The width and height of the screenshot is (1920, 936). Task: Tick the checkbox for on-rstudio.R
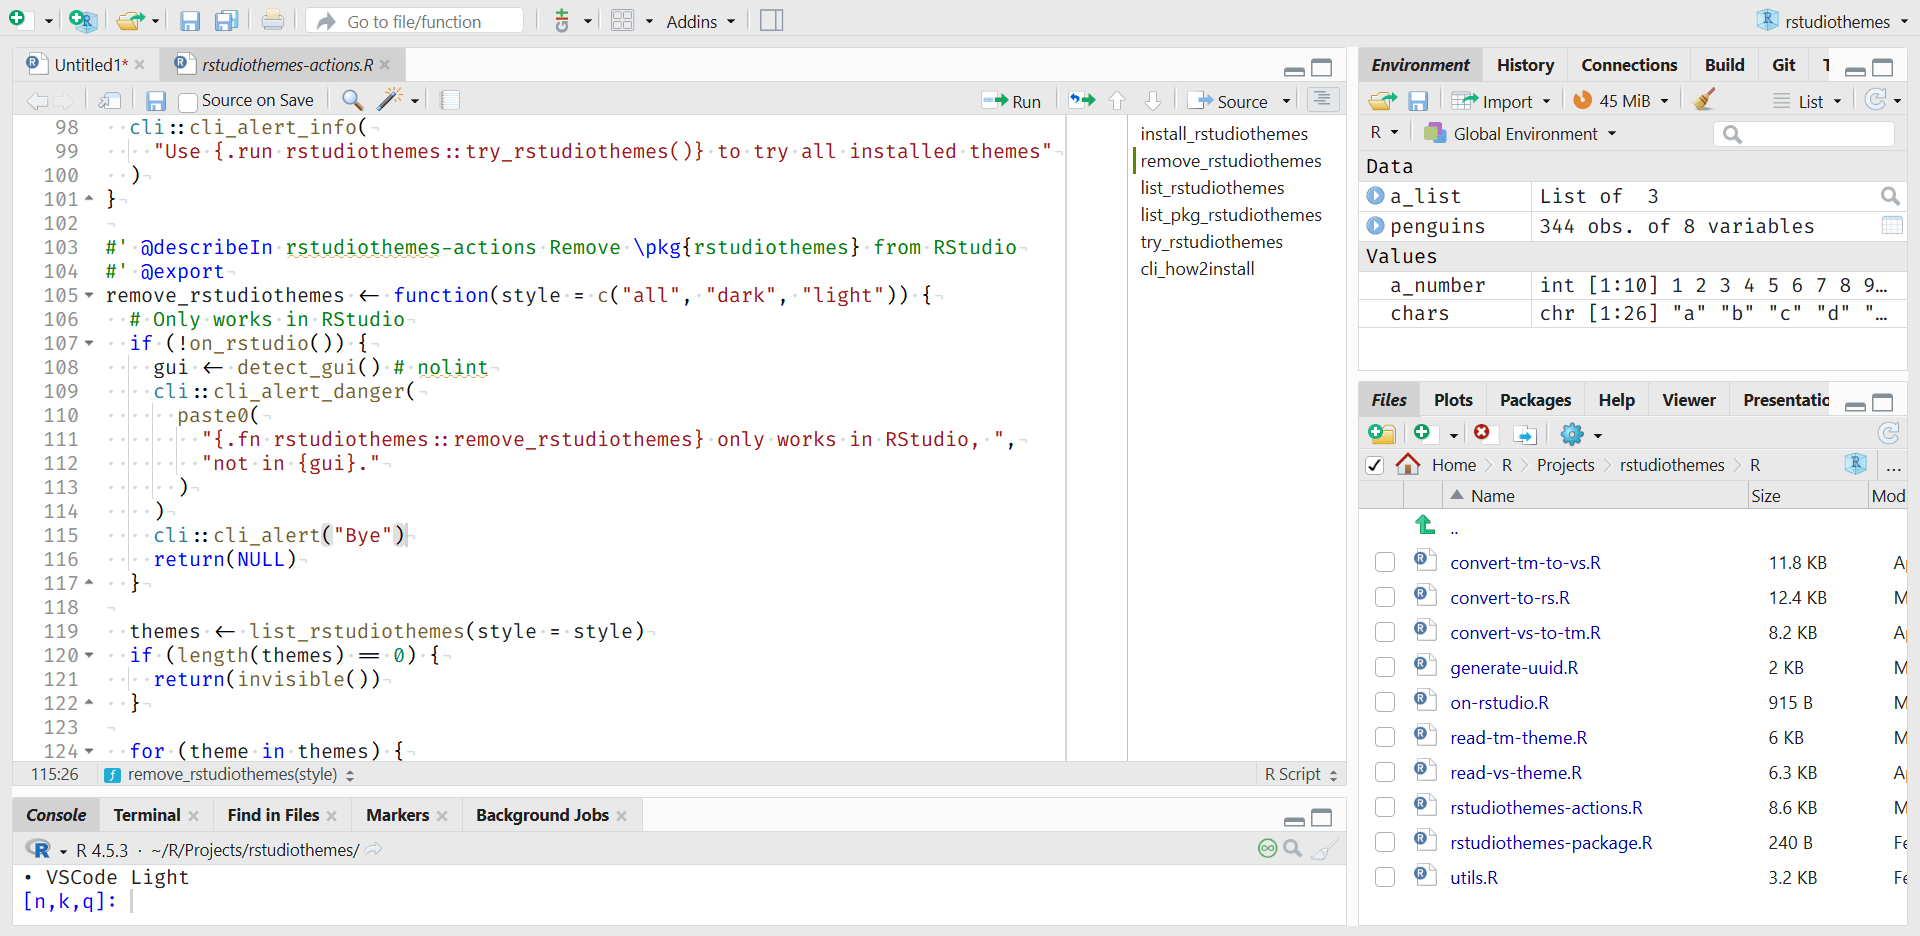point(1385,703)
